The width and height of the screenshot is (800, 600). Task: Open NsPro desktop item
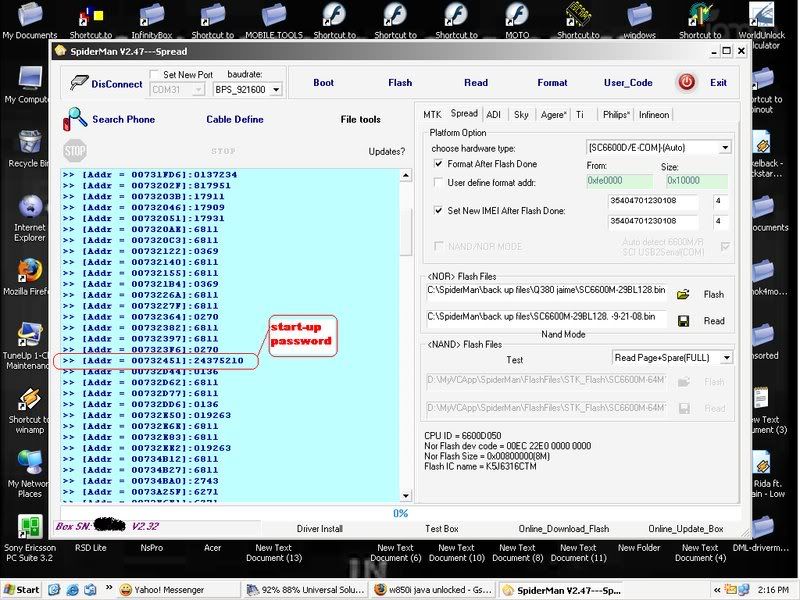[152, 547]
